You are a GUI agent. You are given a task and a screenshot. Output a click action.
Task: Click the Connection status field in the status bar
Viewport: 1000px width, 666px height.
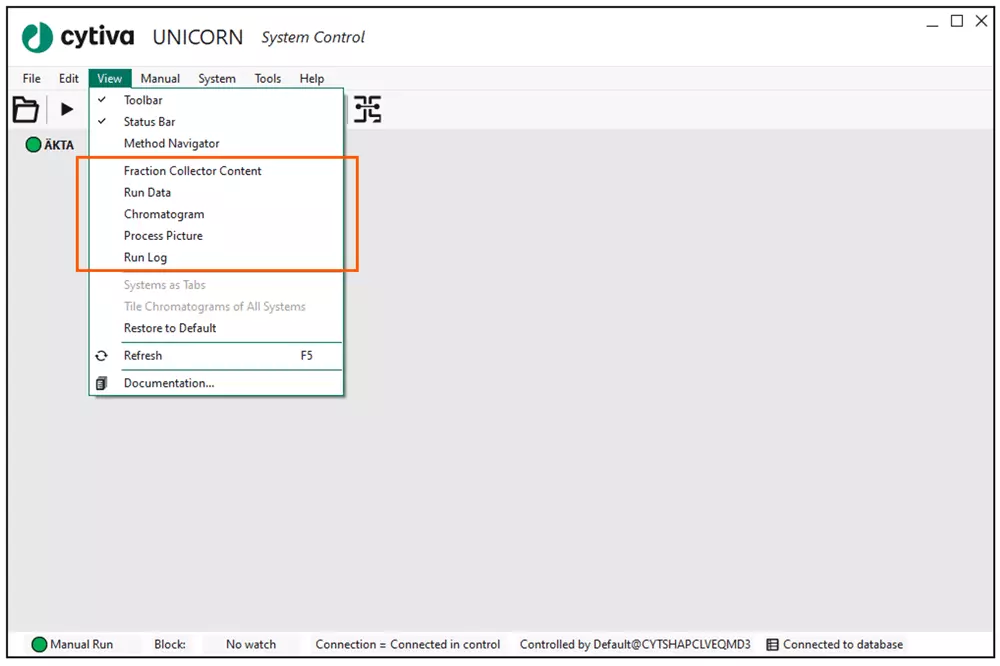click(406, 644)
